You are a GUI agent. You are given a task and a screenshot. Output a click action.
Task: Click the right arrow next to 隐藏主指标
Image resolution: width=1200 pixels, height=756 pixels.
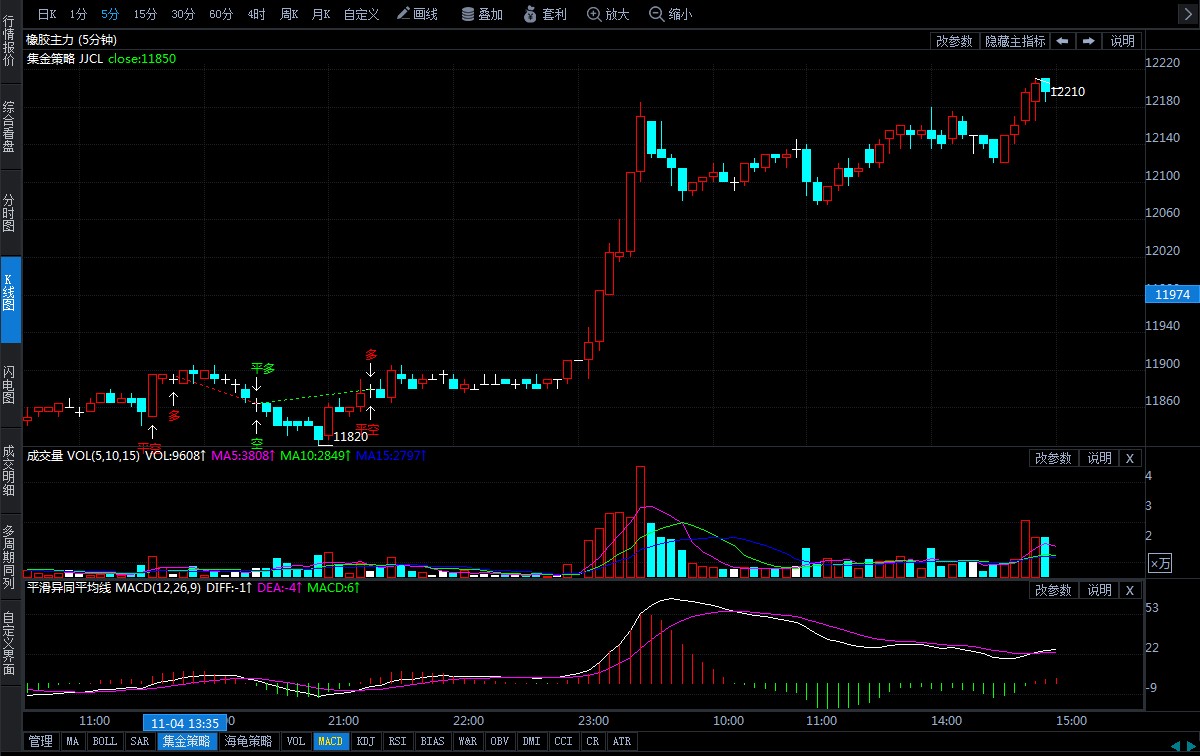[1088, 41]
